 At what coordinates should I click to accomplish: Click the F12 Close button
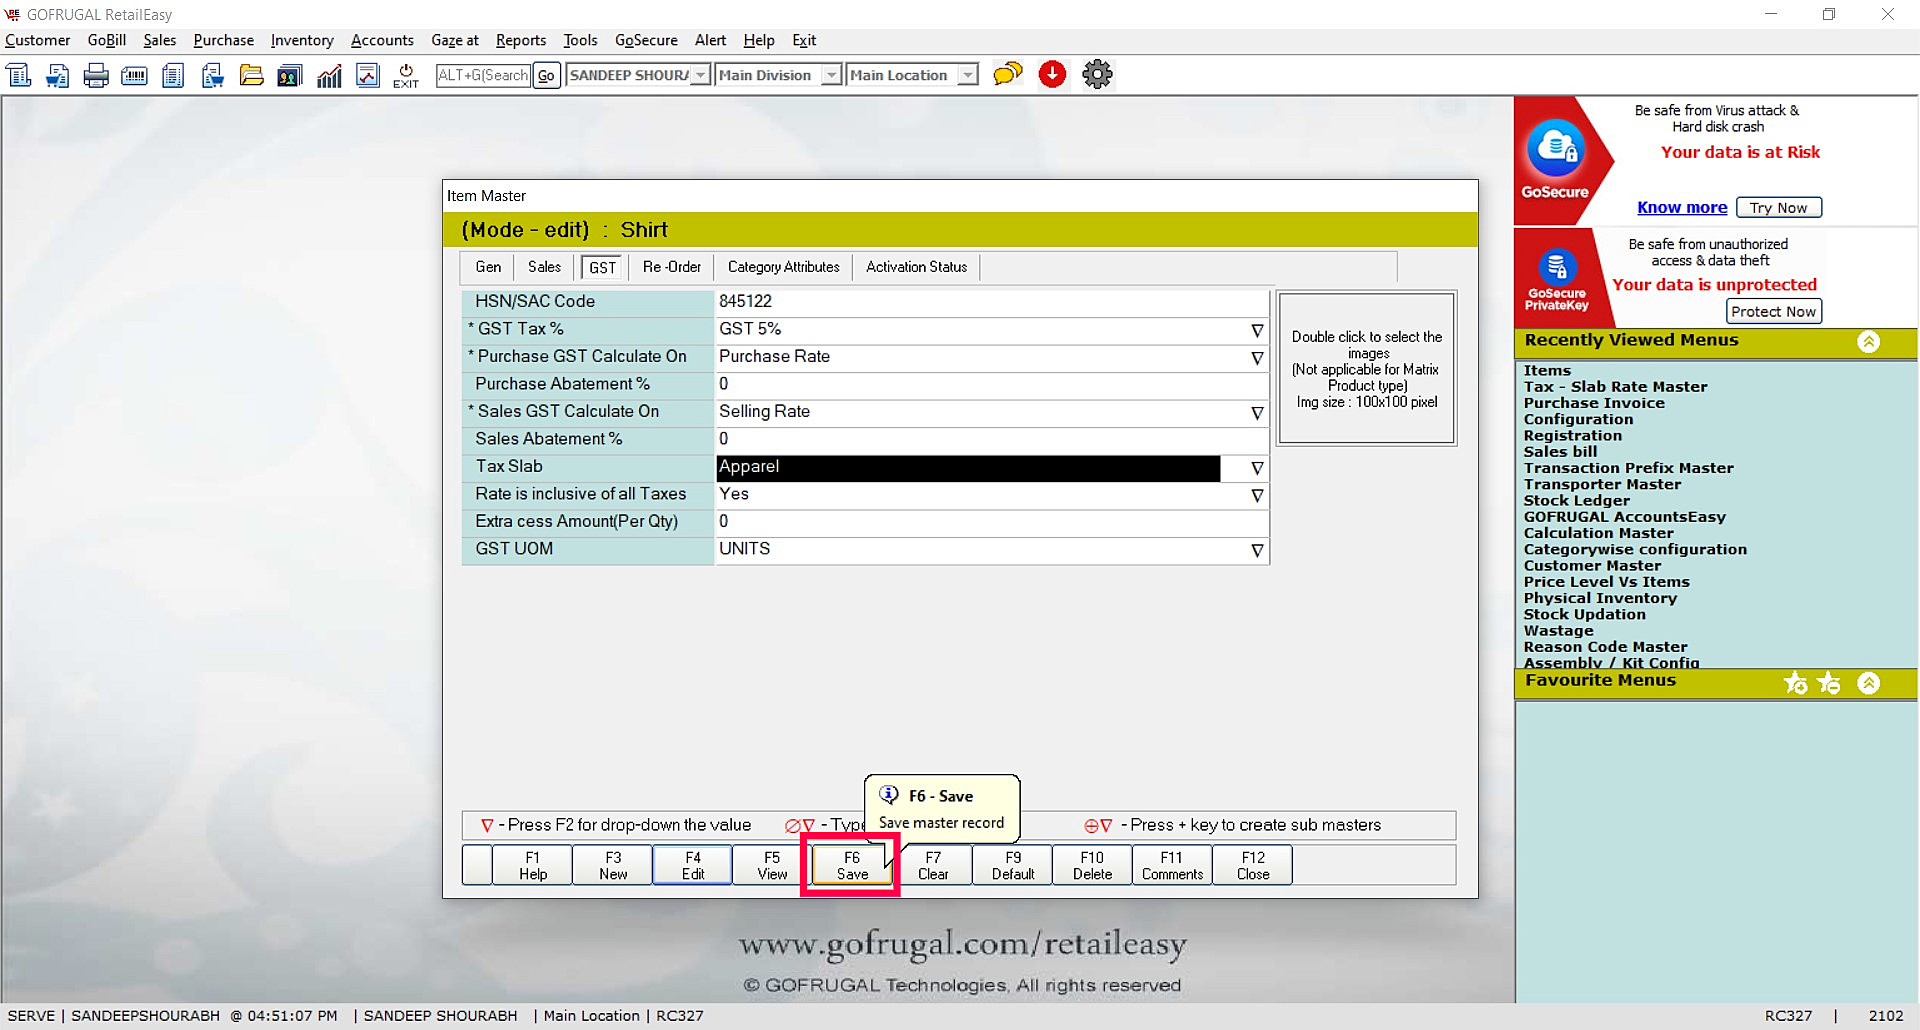(x=1253, y=865)
